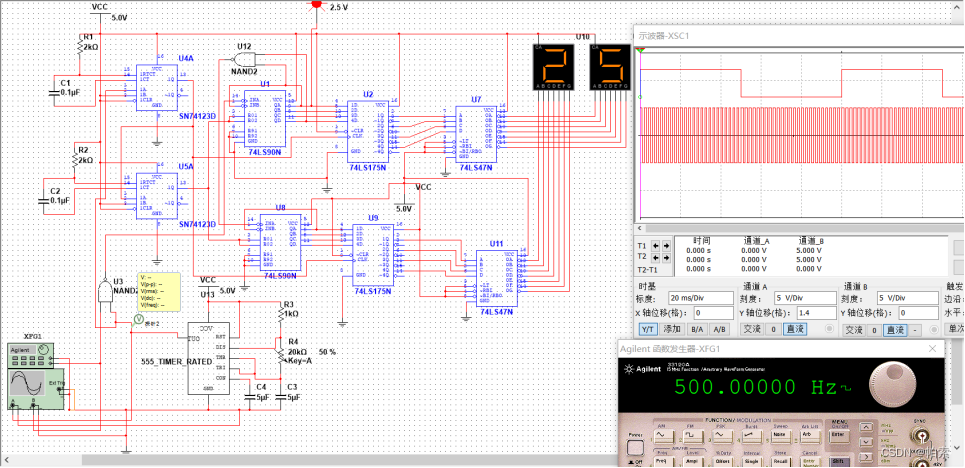The height and width of the screenshot is (468, 965).
Task: Select the U7 74LS47N decoder chip
Action: pyautogui.click(x=475, y=134)
